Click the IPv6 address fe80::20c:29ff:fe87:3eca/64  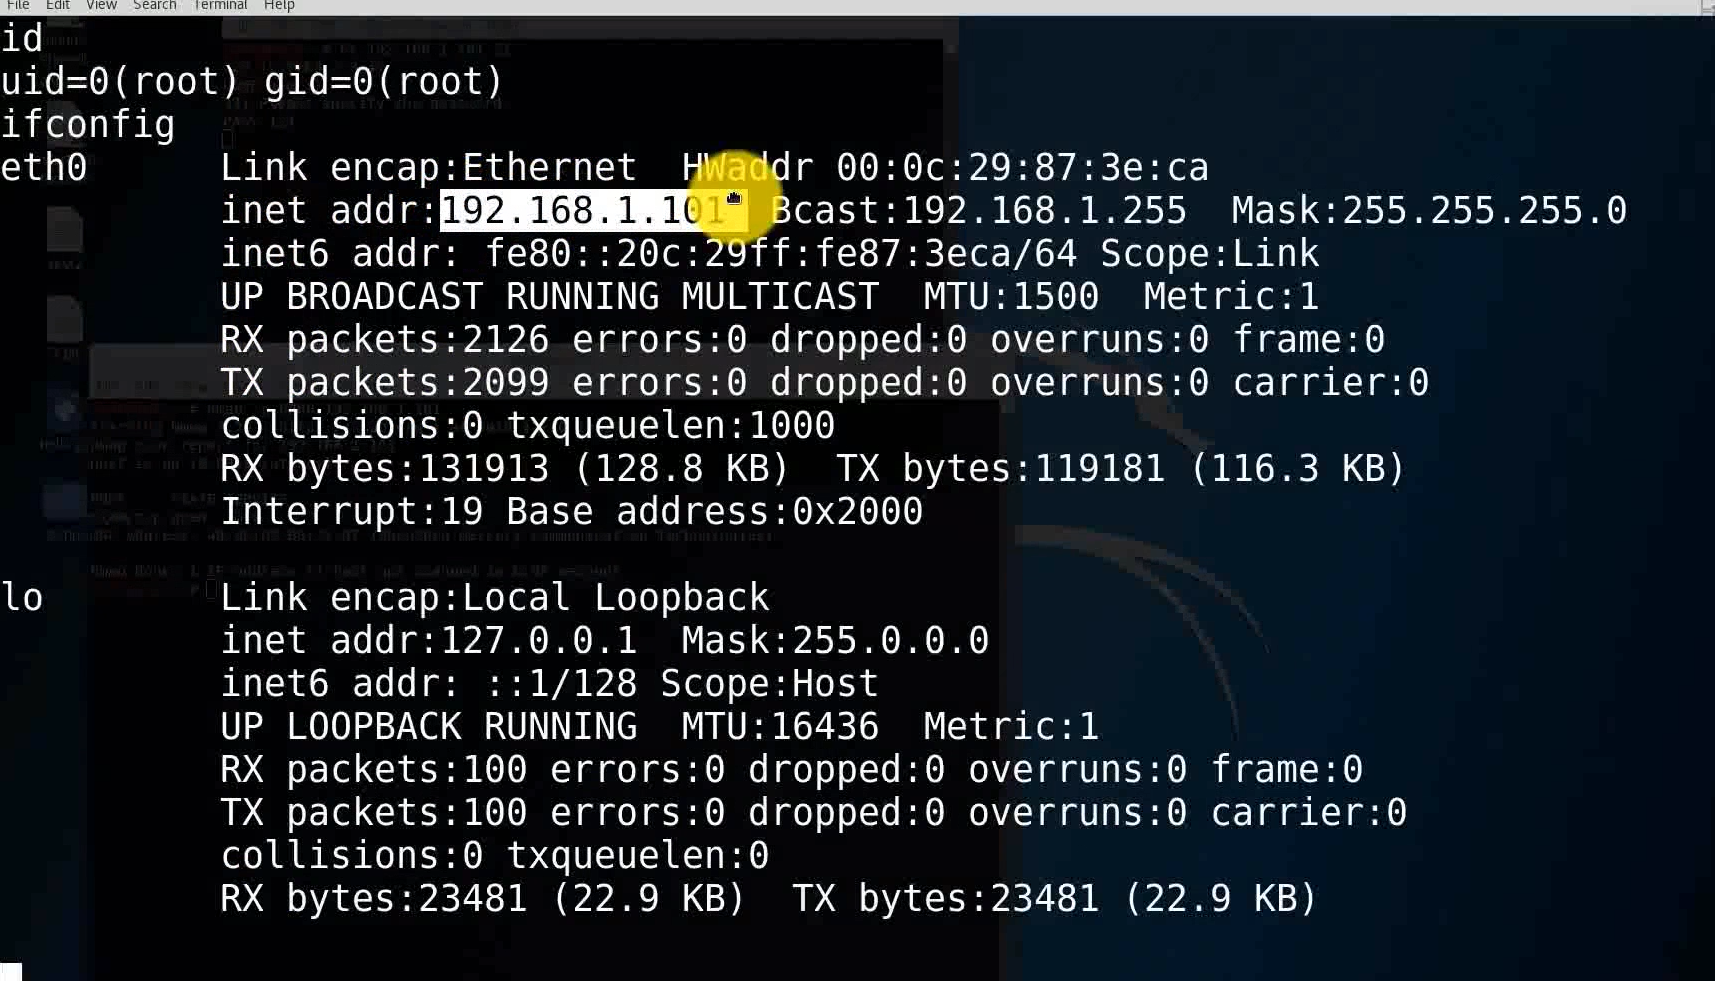(780, 254)
